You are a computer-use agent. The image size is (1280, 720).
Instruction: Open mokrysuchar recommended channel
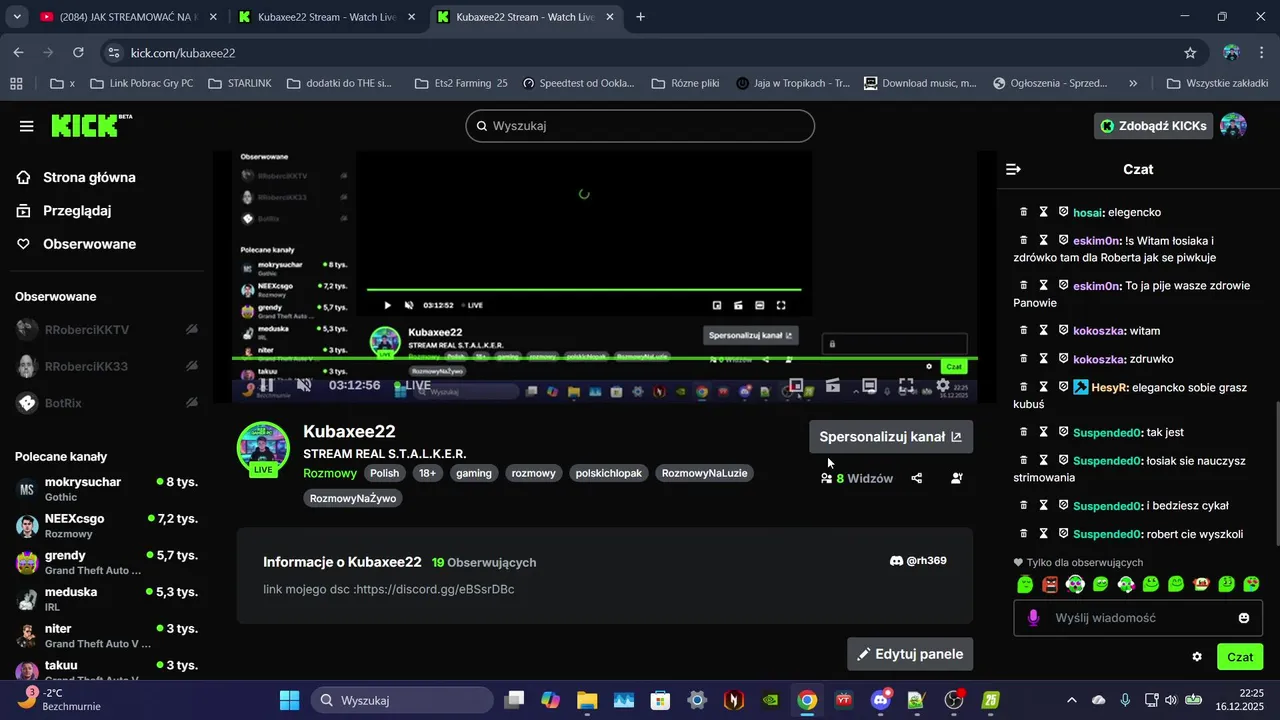(106, 489)
